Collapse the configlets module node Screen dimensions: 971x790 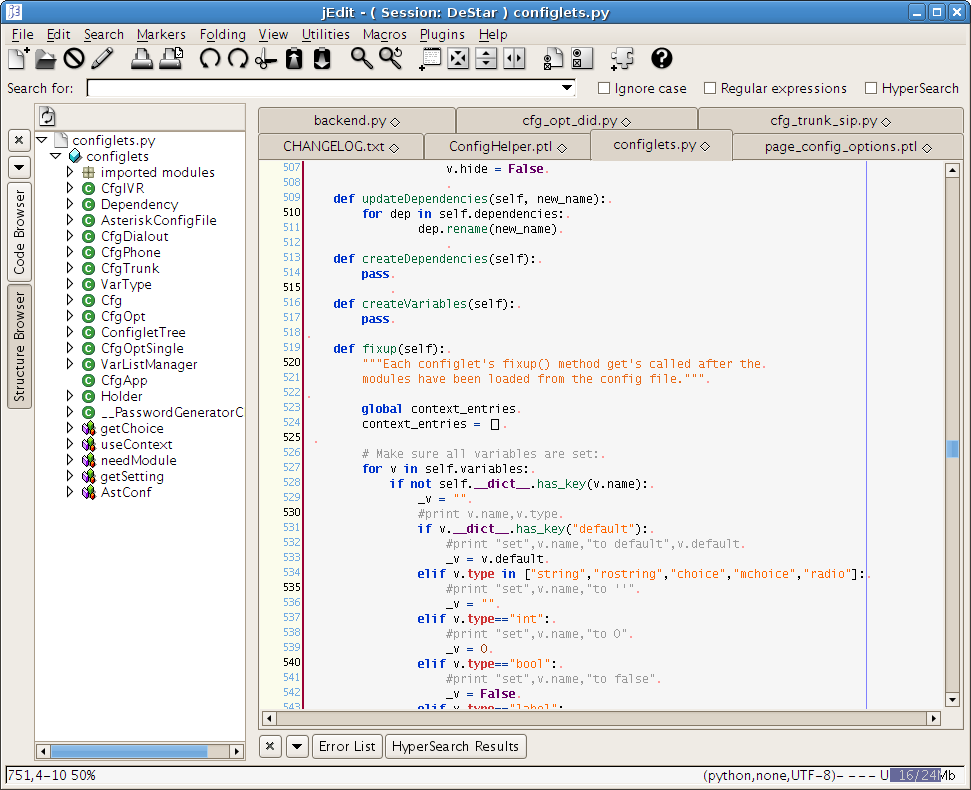(56, 156)
